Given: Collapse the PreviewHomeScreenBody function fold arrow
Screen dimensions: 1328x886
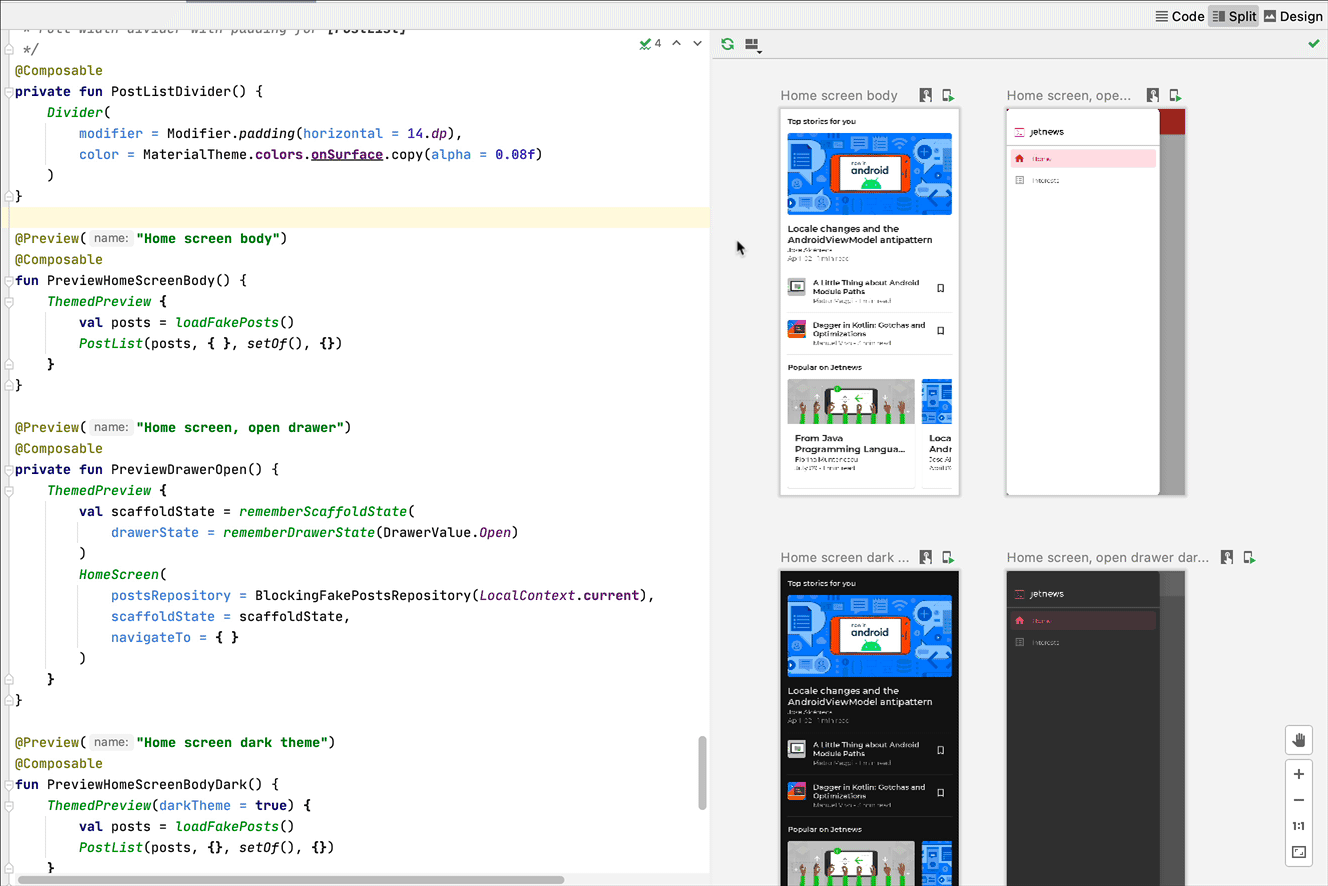Looking at the screenshot, I should coord(8,280).
